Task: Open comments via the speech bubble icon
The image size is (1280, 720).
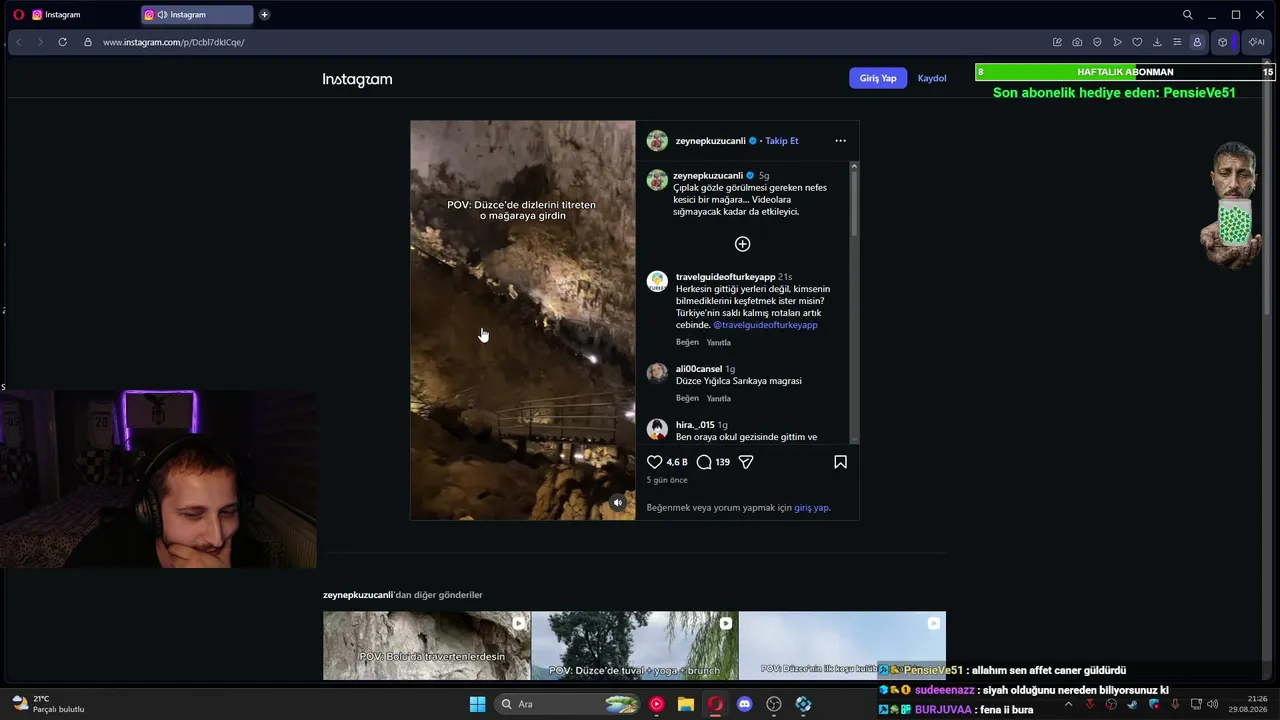Action: click(x=704, y=462)
